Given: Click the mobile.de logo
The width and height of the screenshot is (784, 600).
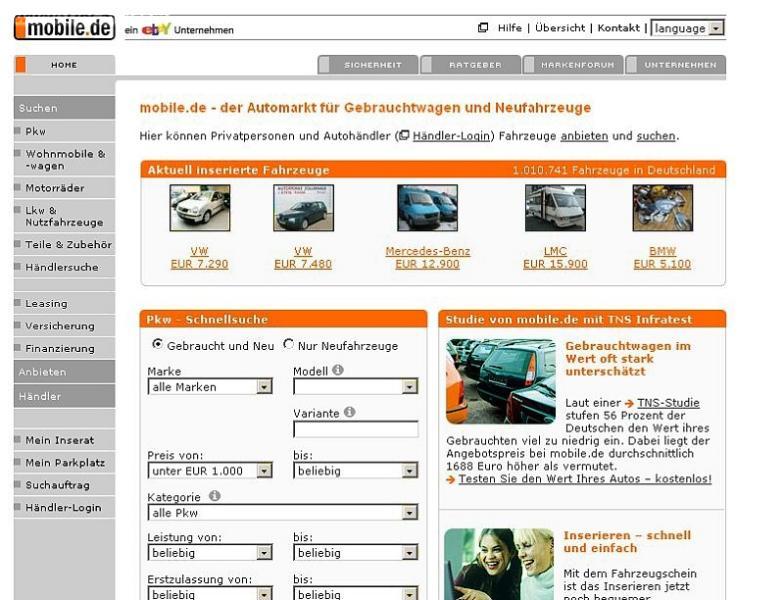Looking at the screenshot, I should pyautogui.click(x=64, y=28).
